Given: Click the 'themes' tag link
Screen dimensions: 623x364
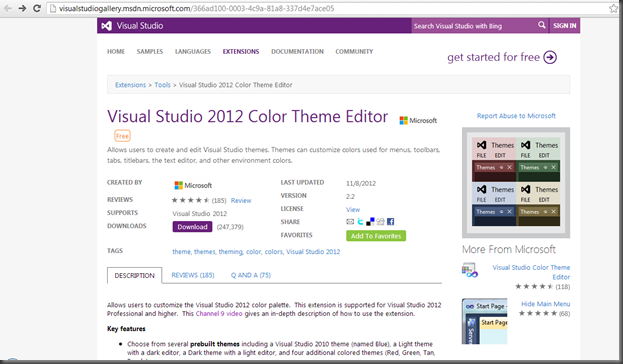Looking at the screenshot, I should (204, 252).
